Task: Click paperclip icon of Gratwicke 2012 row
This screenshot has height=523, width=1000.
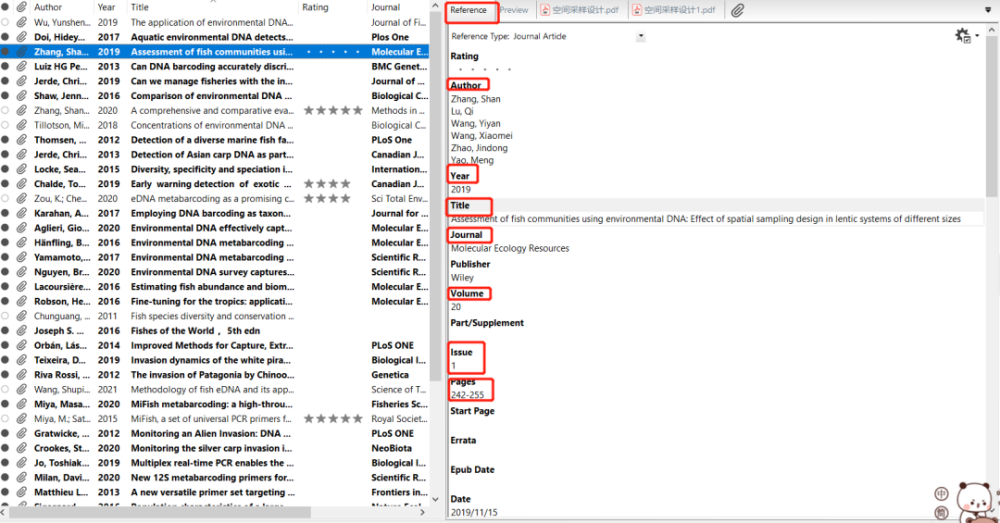Action: click(x=22, y=433)
